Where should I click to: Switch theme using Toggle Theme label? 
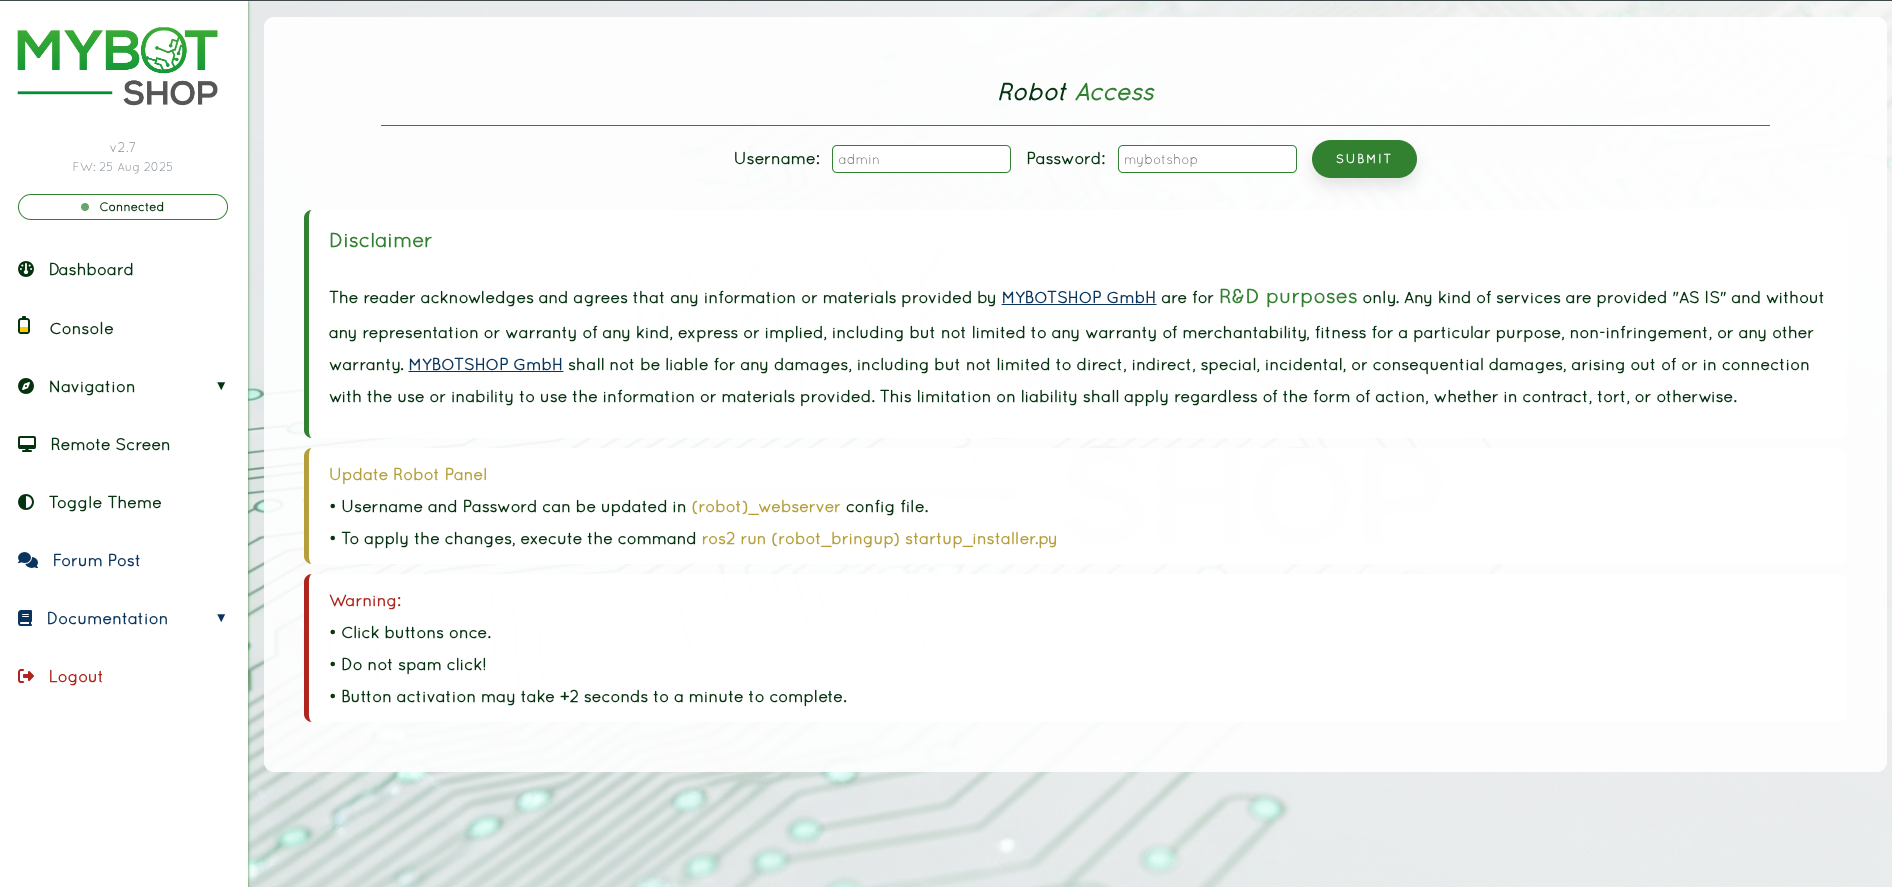(x=105, y=502)
